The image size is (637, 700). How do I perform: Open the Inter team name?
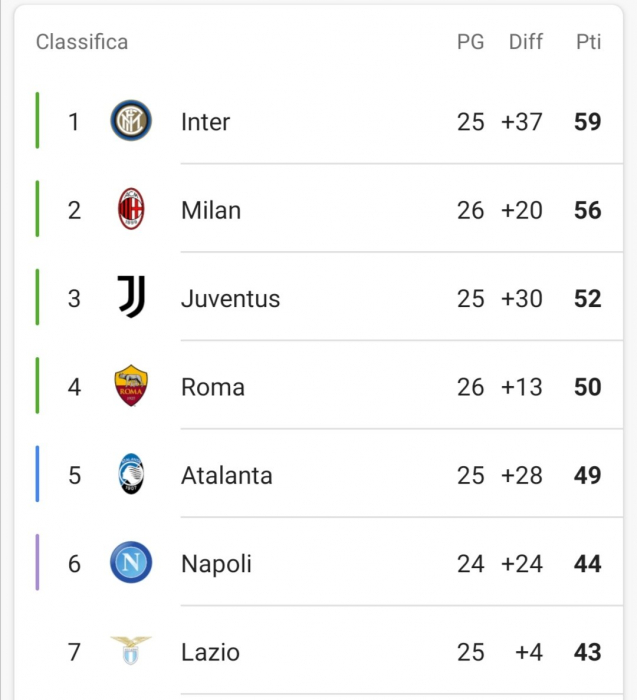[205, 122]
